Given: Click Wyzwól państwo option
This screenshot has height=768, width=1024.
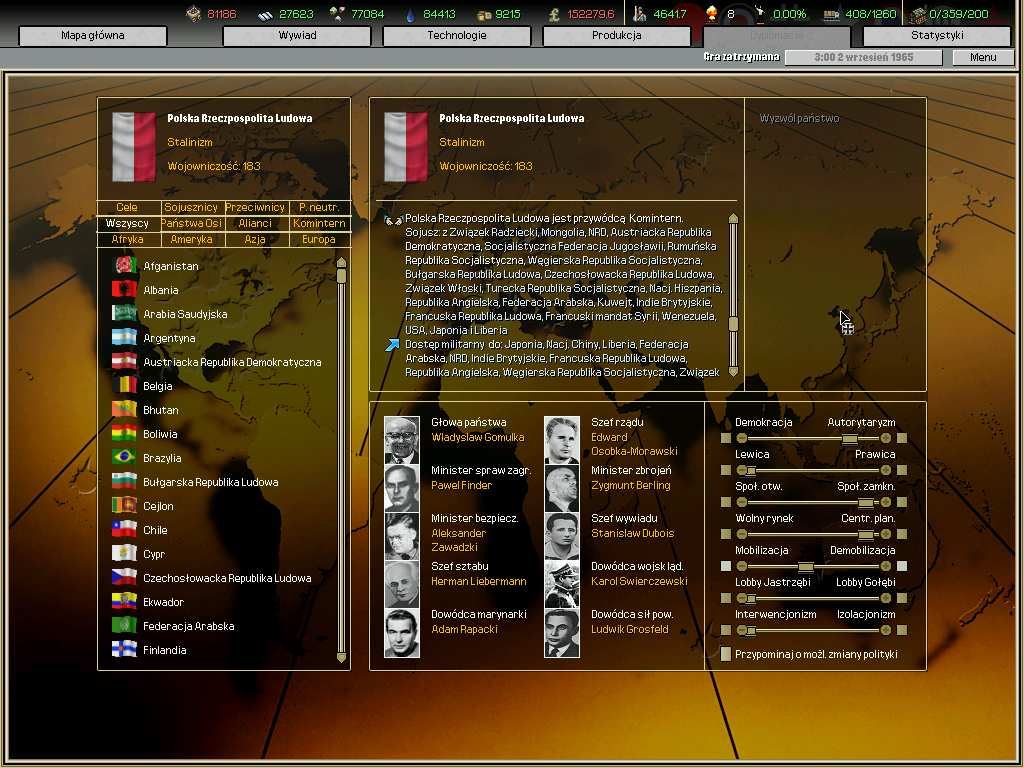Looking at the screenshot, I should 799,118.
